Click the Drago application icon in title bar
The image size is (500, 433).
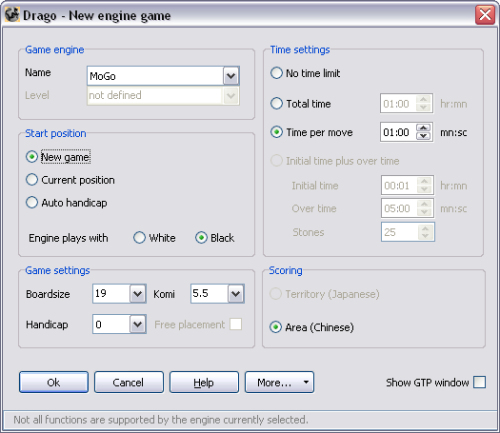pos(12,15)
